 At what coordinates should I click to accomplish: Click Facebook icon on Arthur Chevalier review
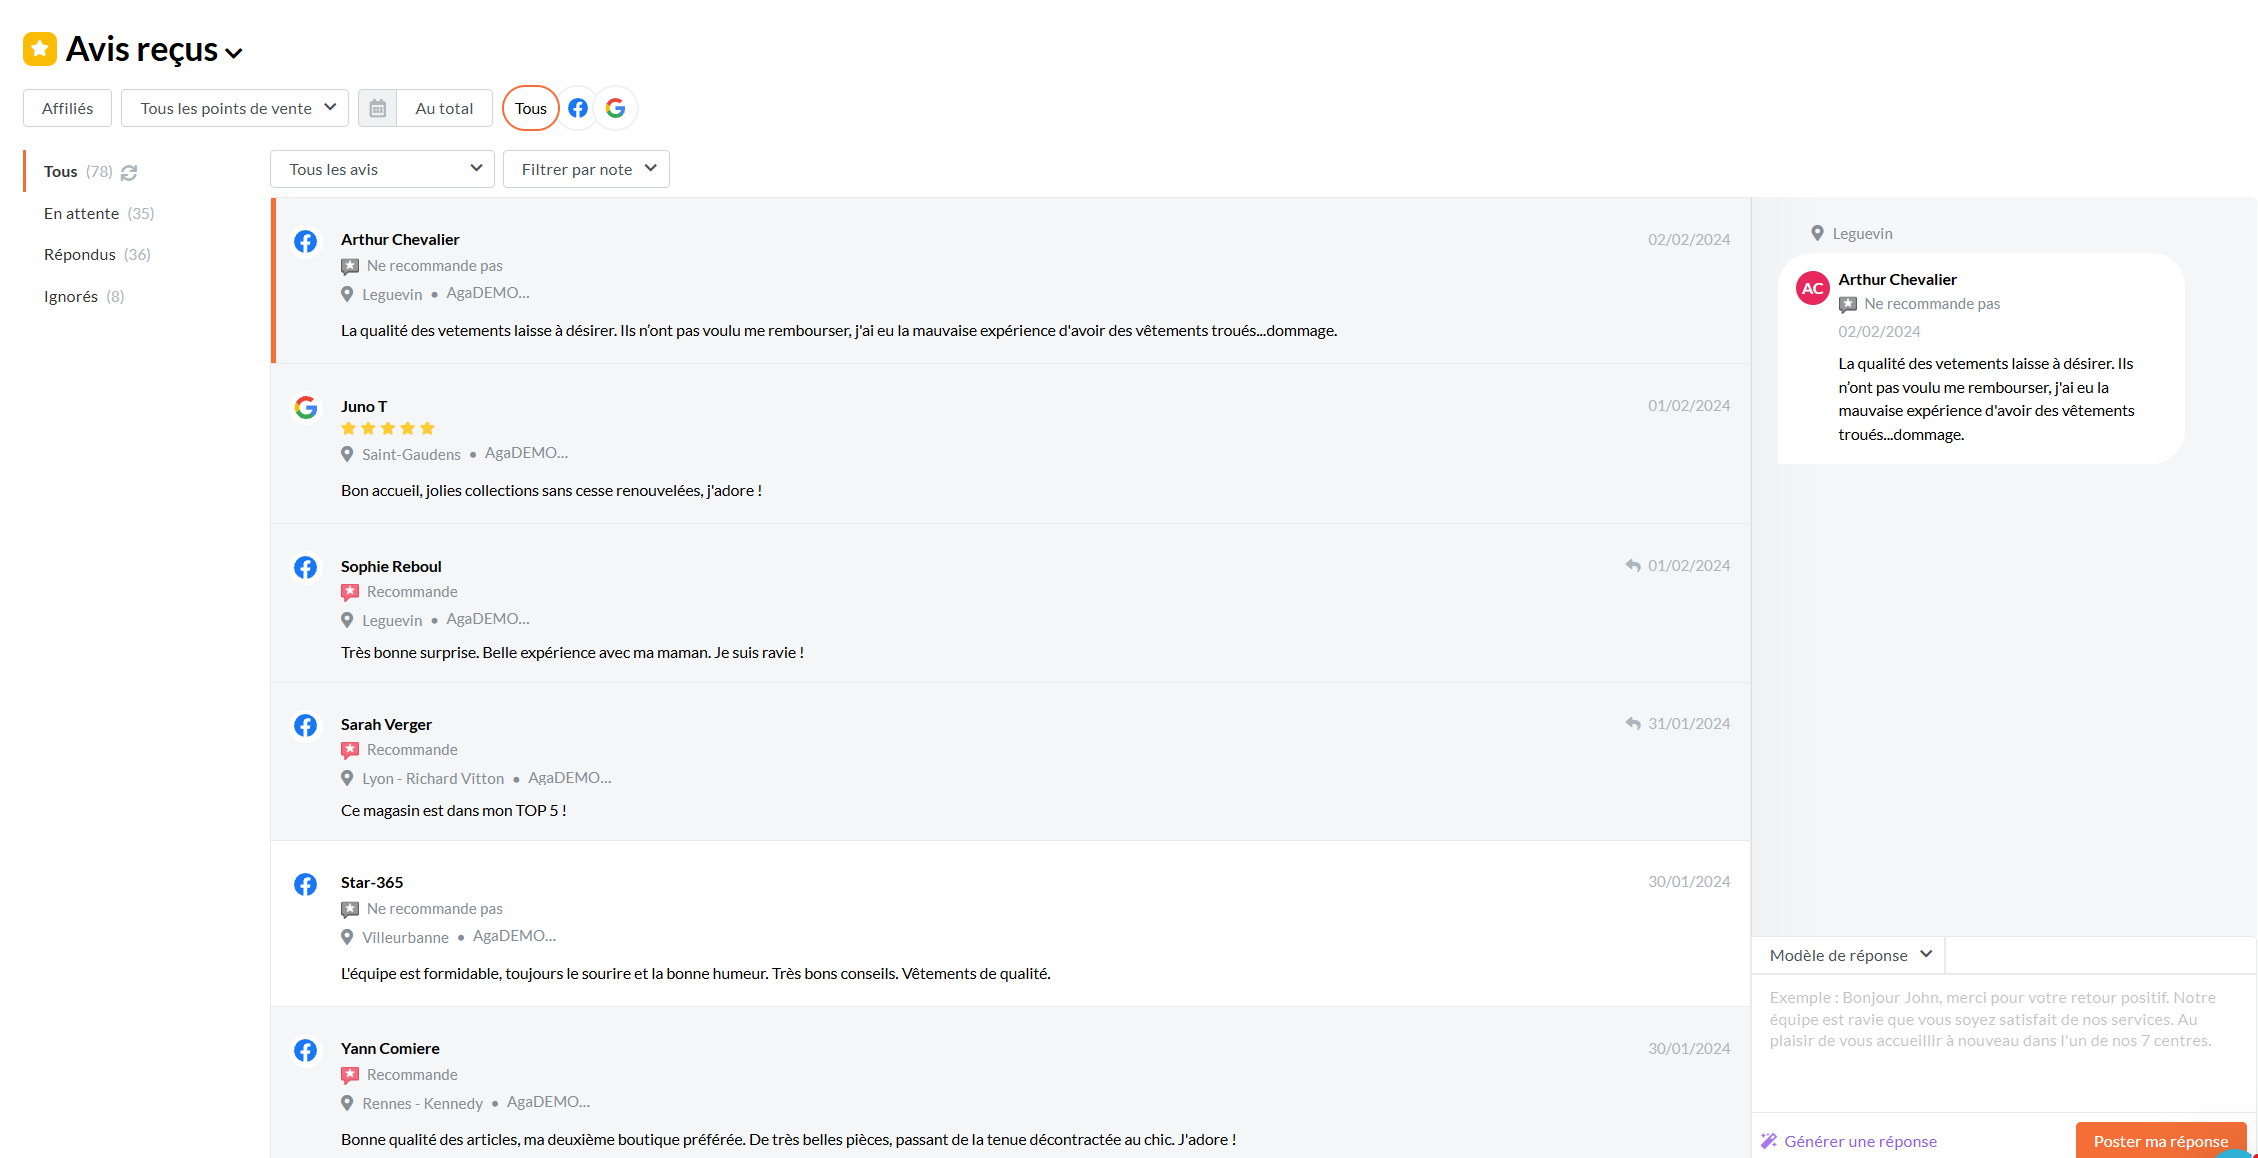pyautogui.click(x=305, y=241)
